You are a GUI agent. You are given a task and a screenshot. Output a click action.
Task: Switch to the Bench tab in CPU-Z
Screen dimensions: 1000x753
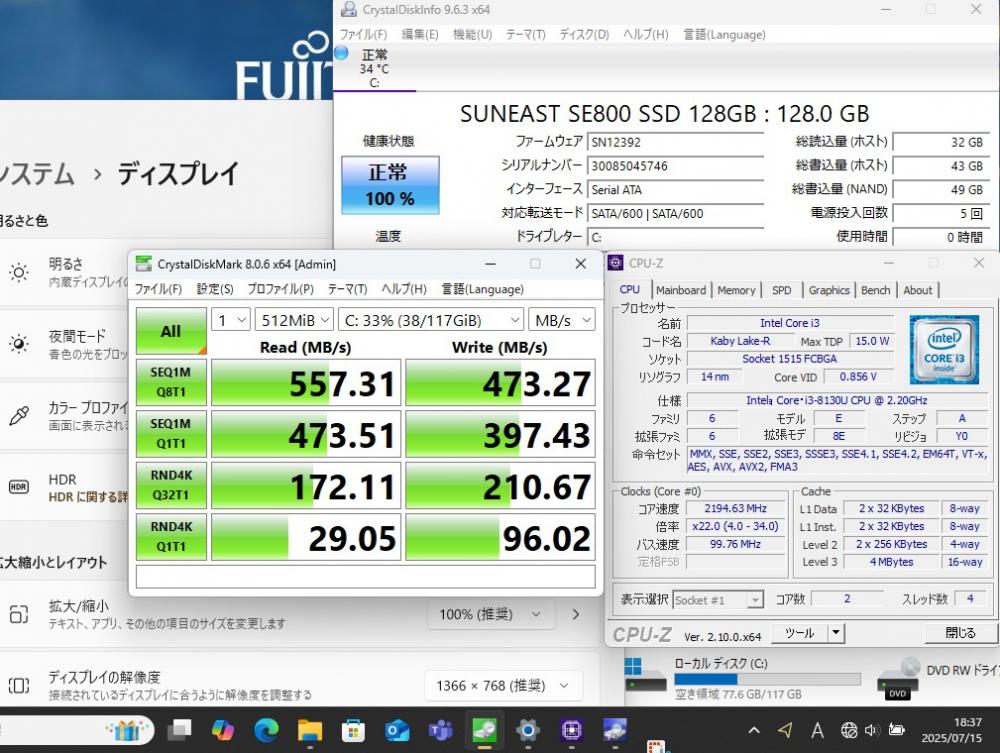pos(875,290)
